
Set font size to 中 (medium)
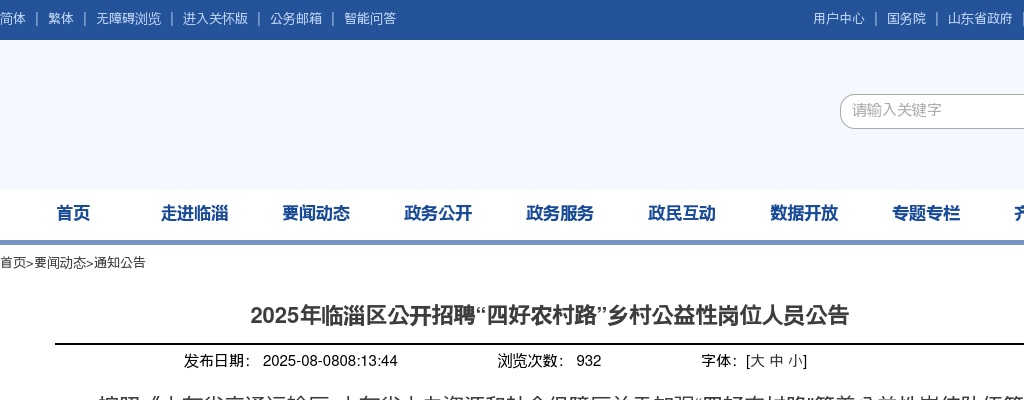[776, 361]
